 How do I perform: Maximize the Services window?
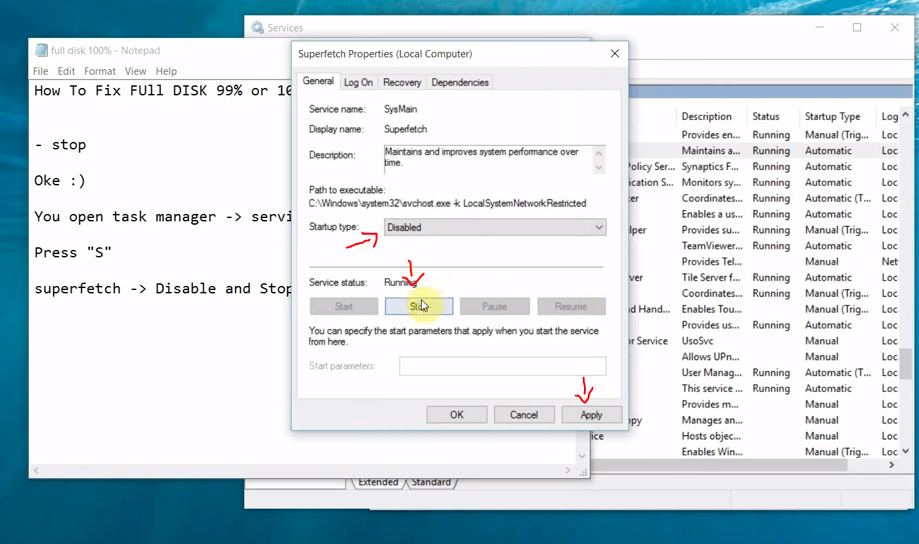857,28
